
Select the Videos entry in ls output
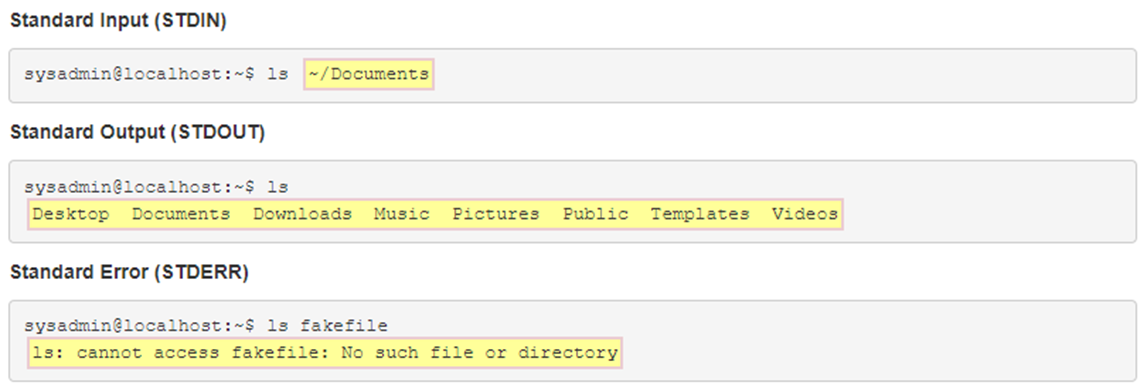click(805, 214)
